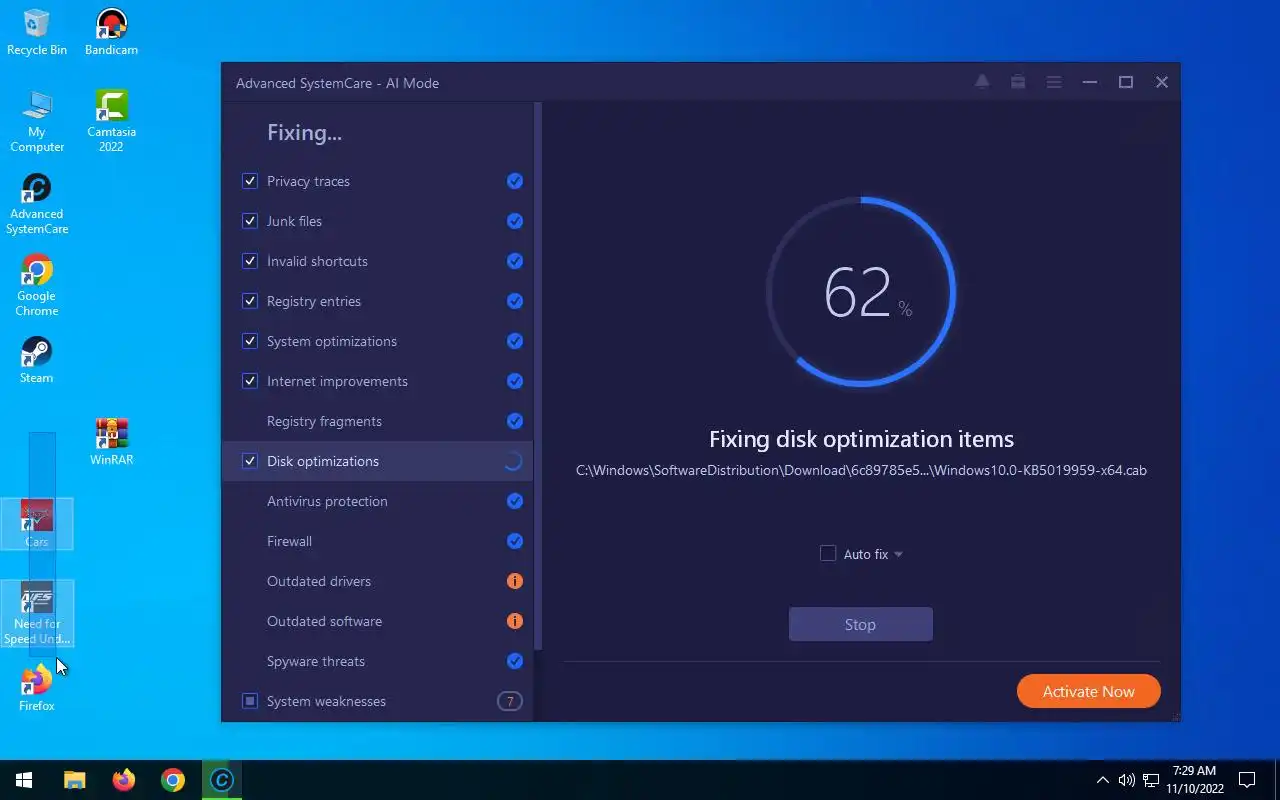
Task: Enable the Auto fix checkbox
Action: coord(828,553)
